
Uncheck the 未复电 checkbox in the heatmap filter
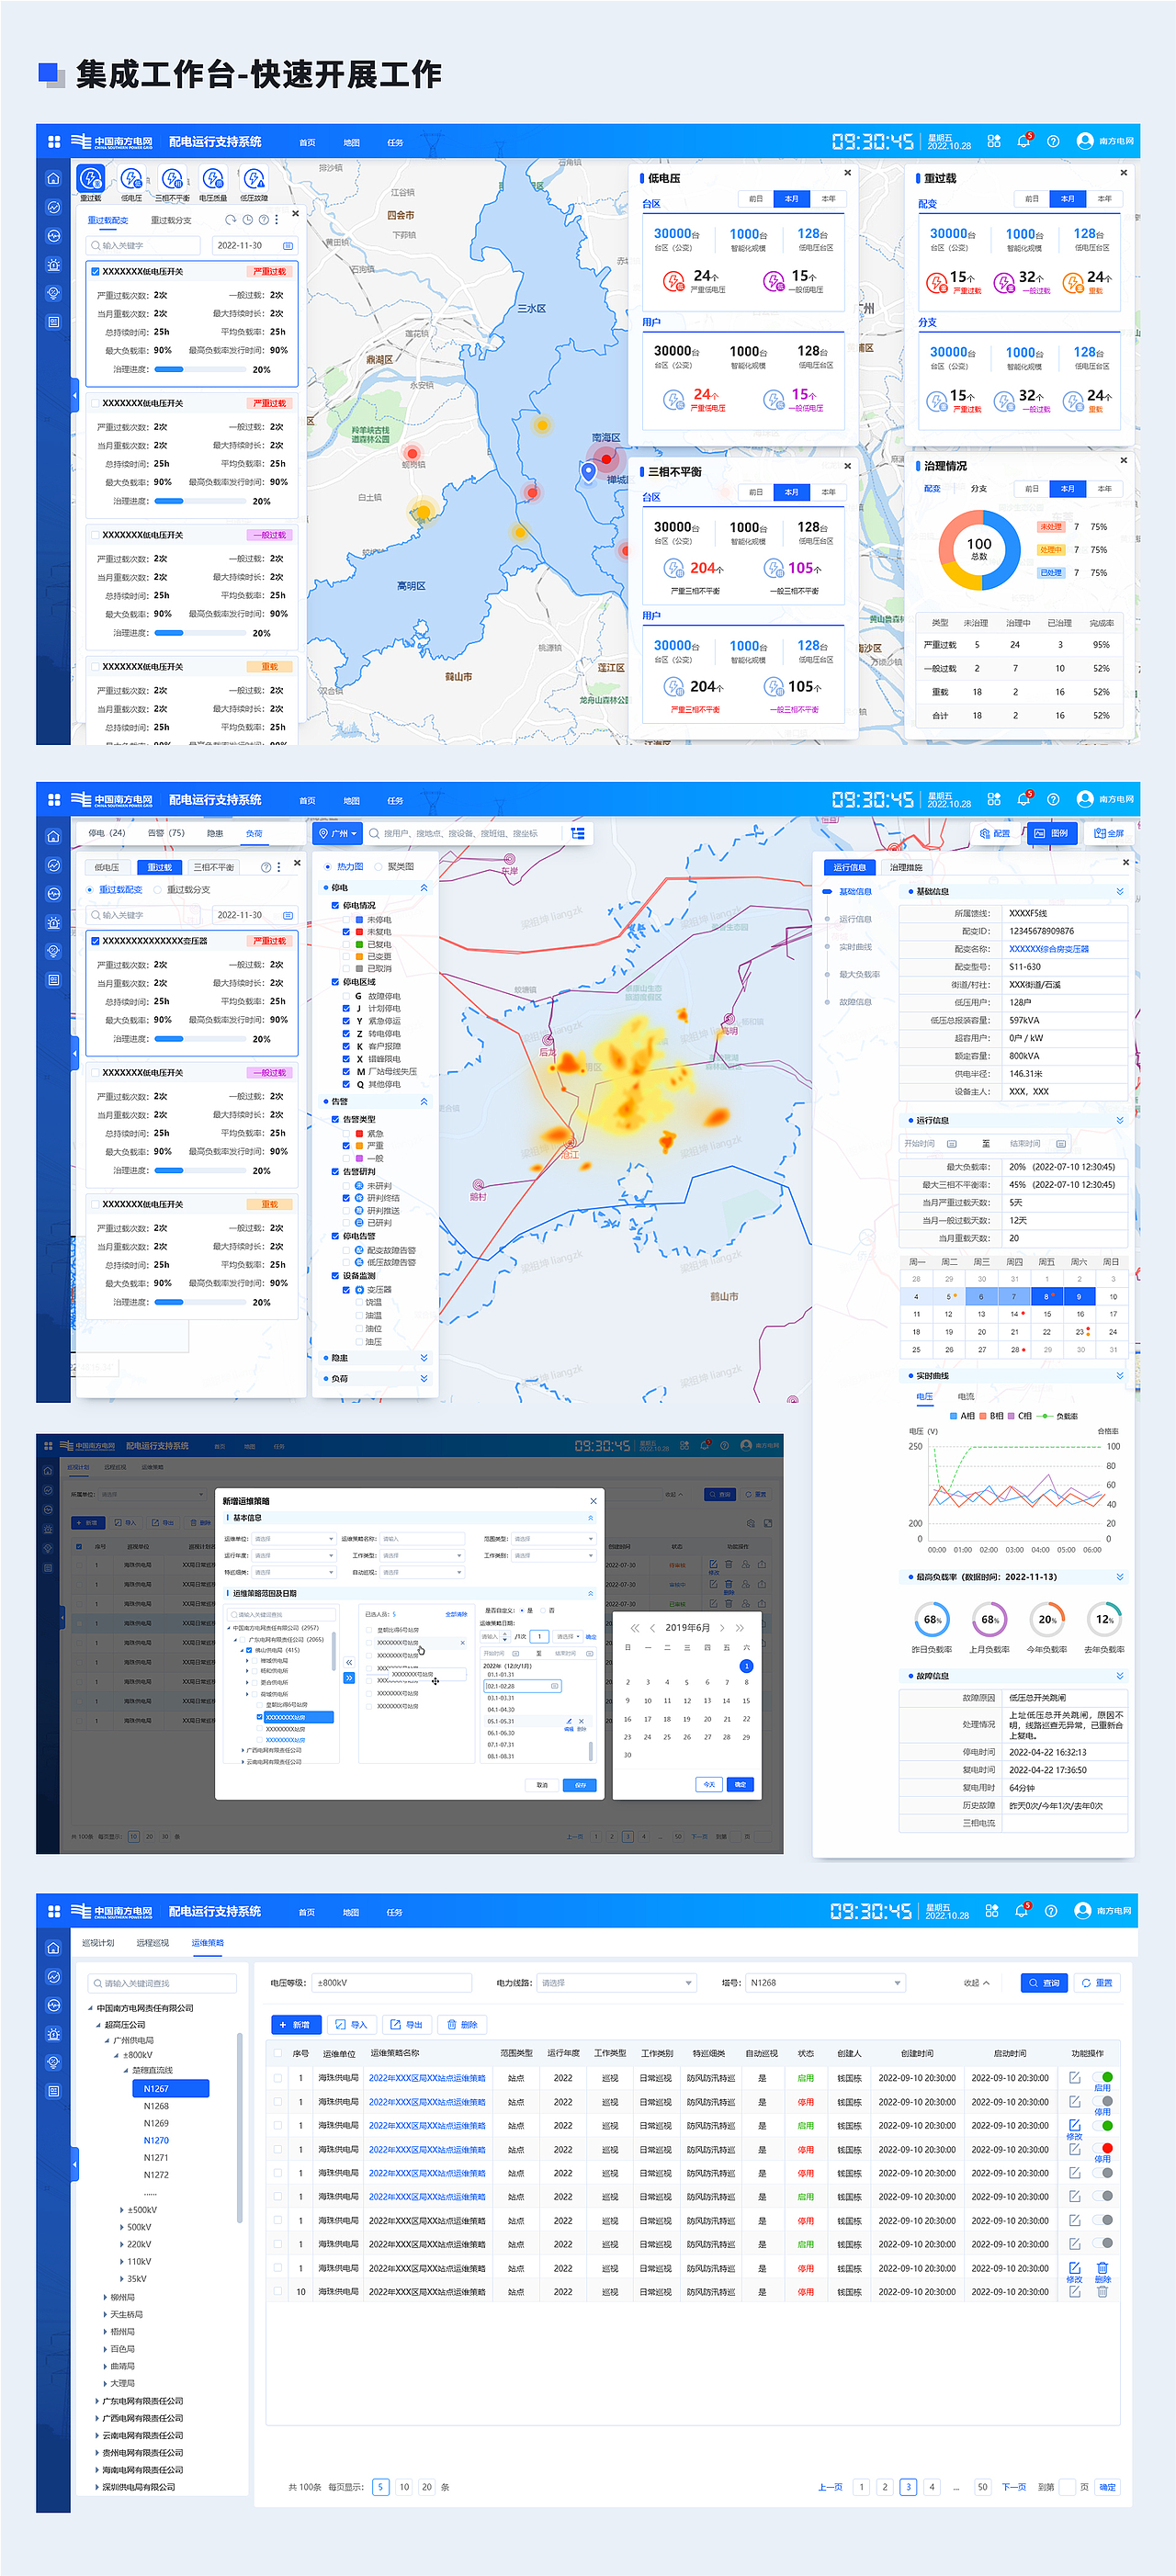pos(346,932)
